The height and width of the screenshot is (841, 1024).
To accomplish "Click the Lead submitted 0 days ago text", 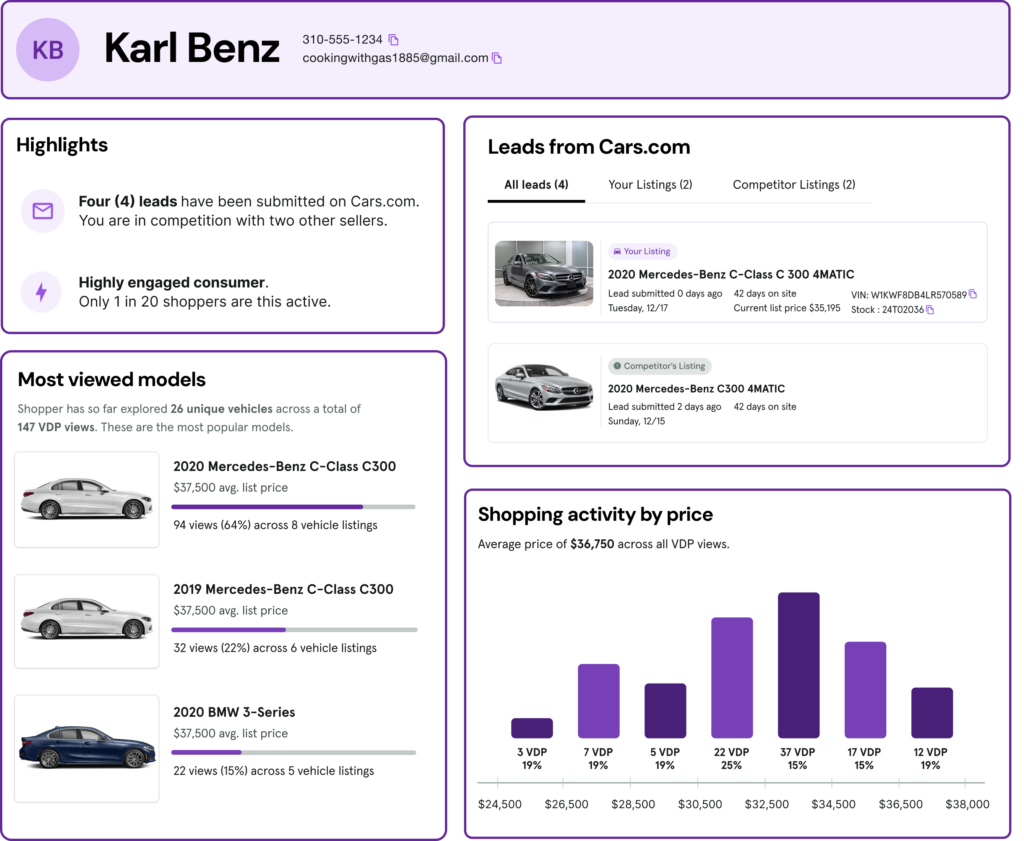I will tap(665, 294).
